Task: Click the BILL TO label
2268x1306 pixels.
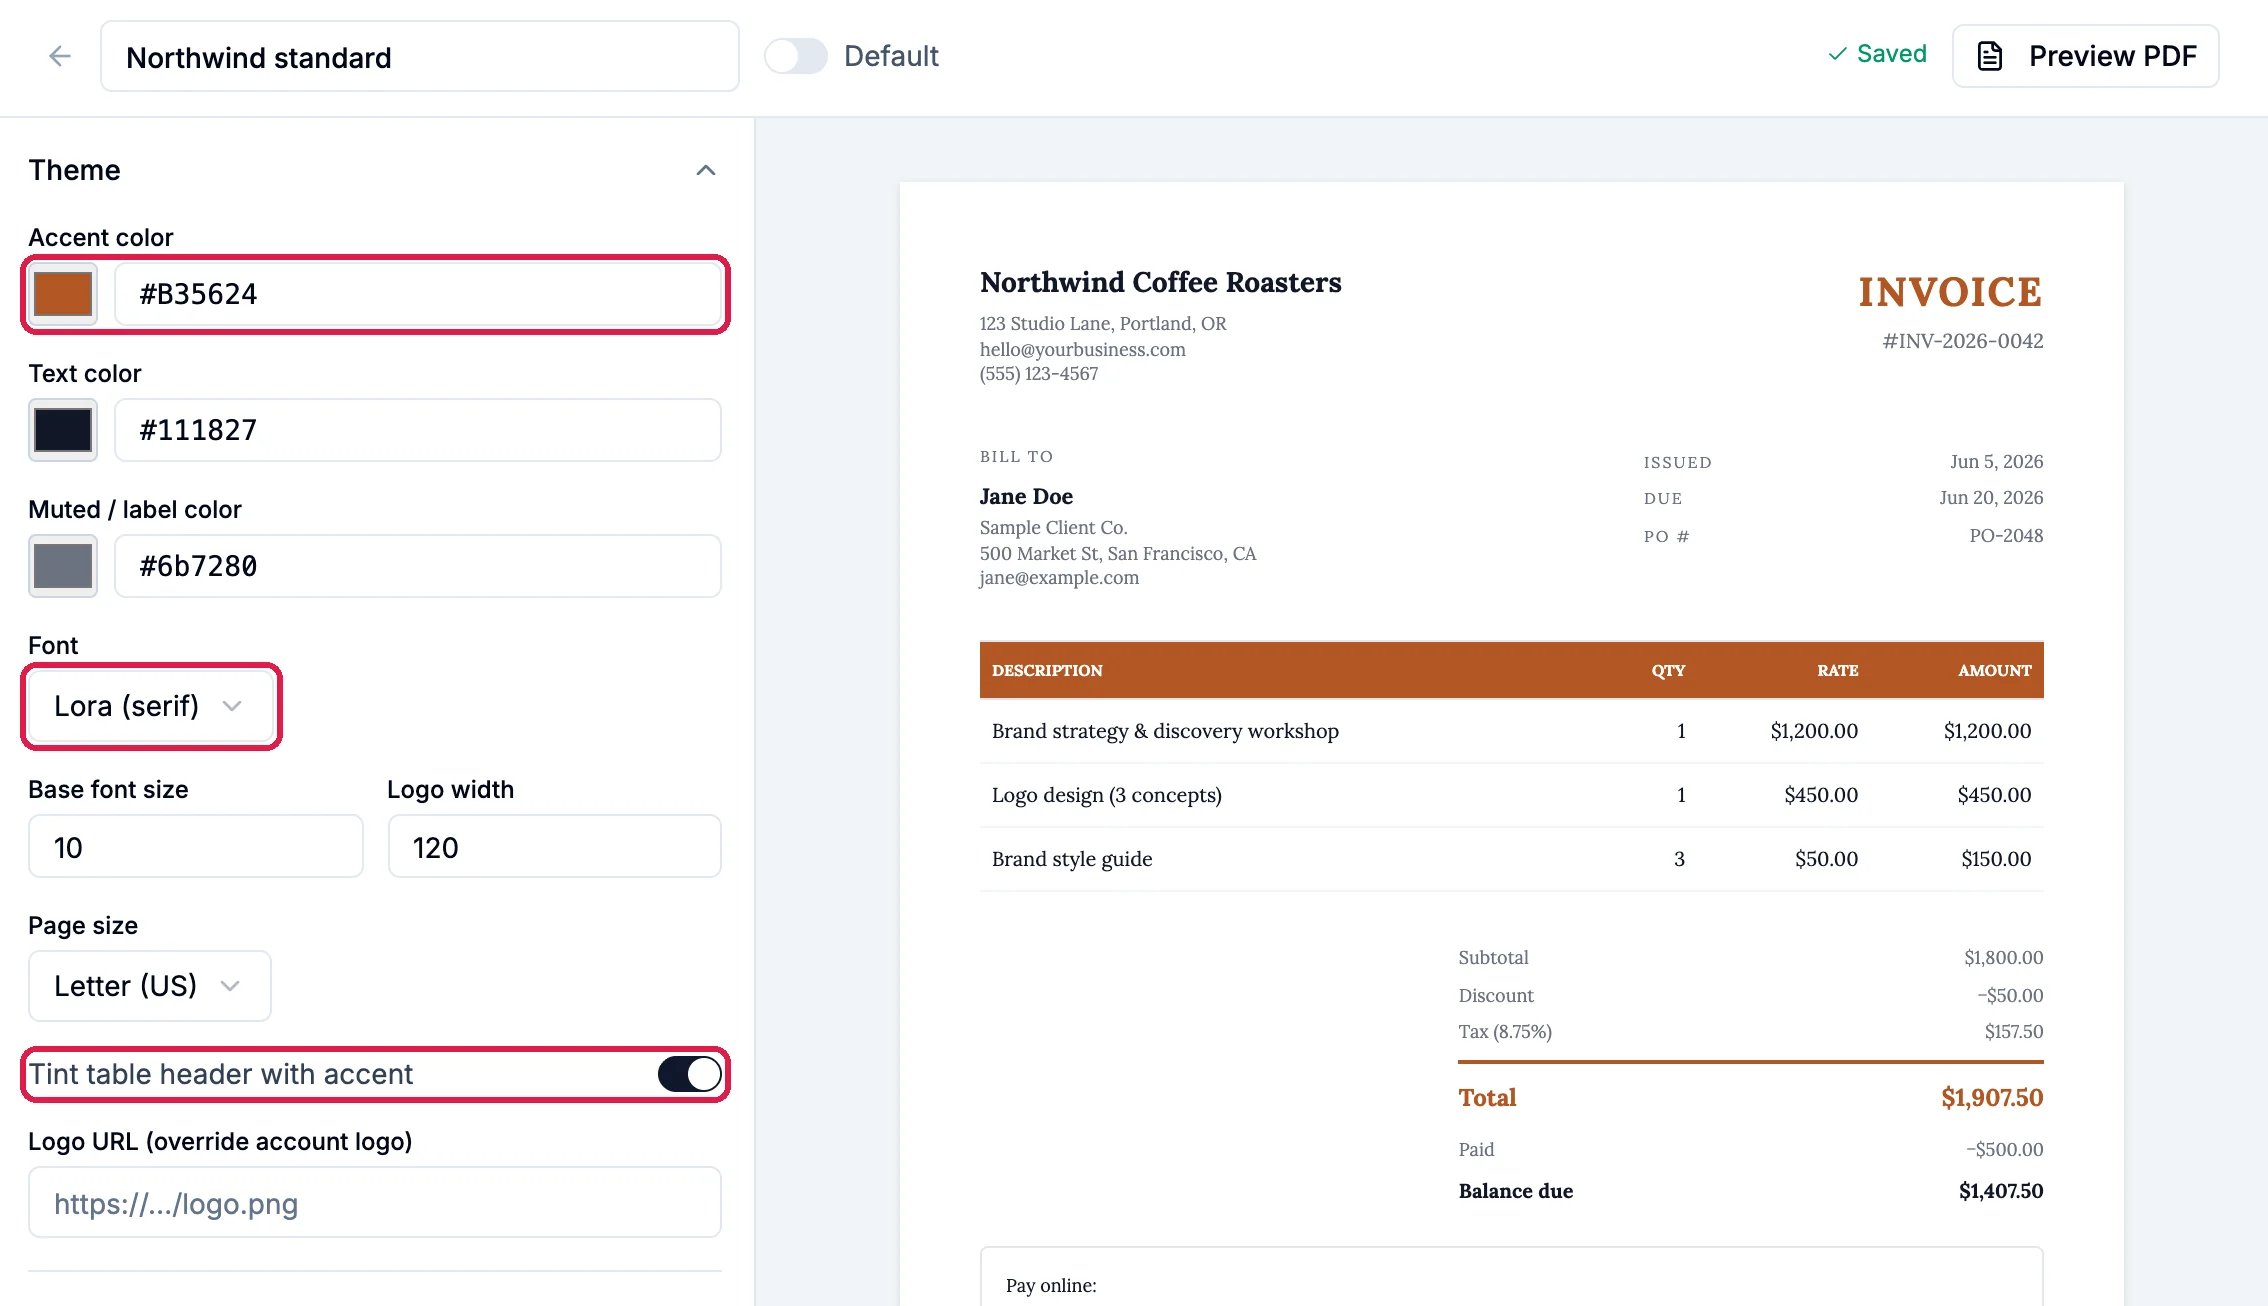Action: (x=1016, y=456)
